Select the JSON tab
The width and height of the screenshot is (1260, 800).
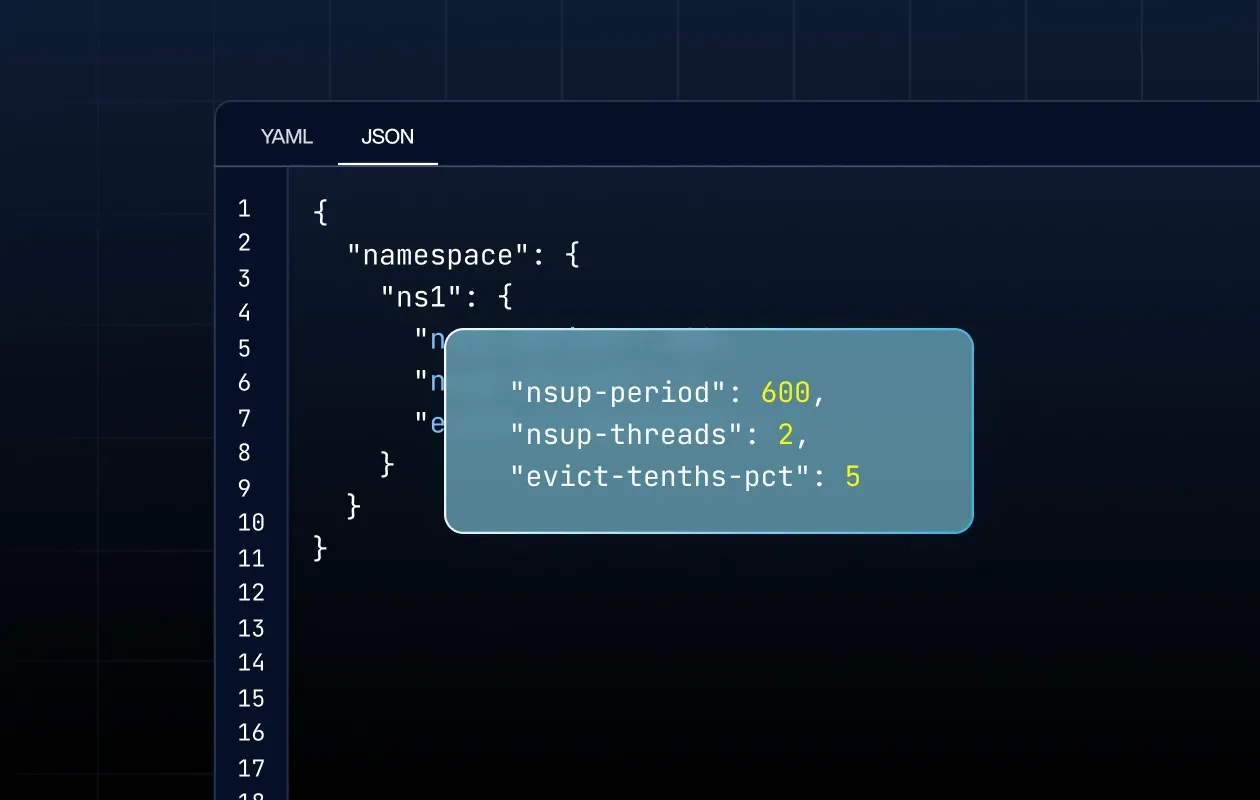[x=387, y=137]
